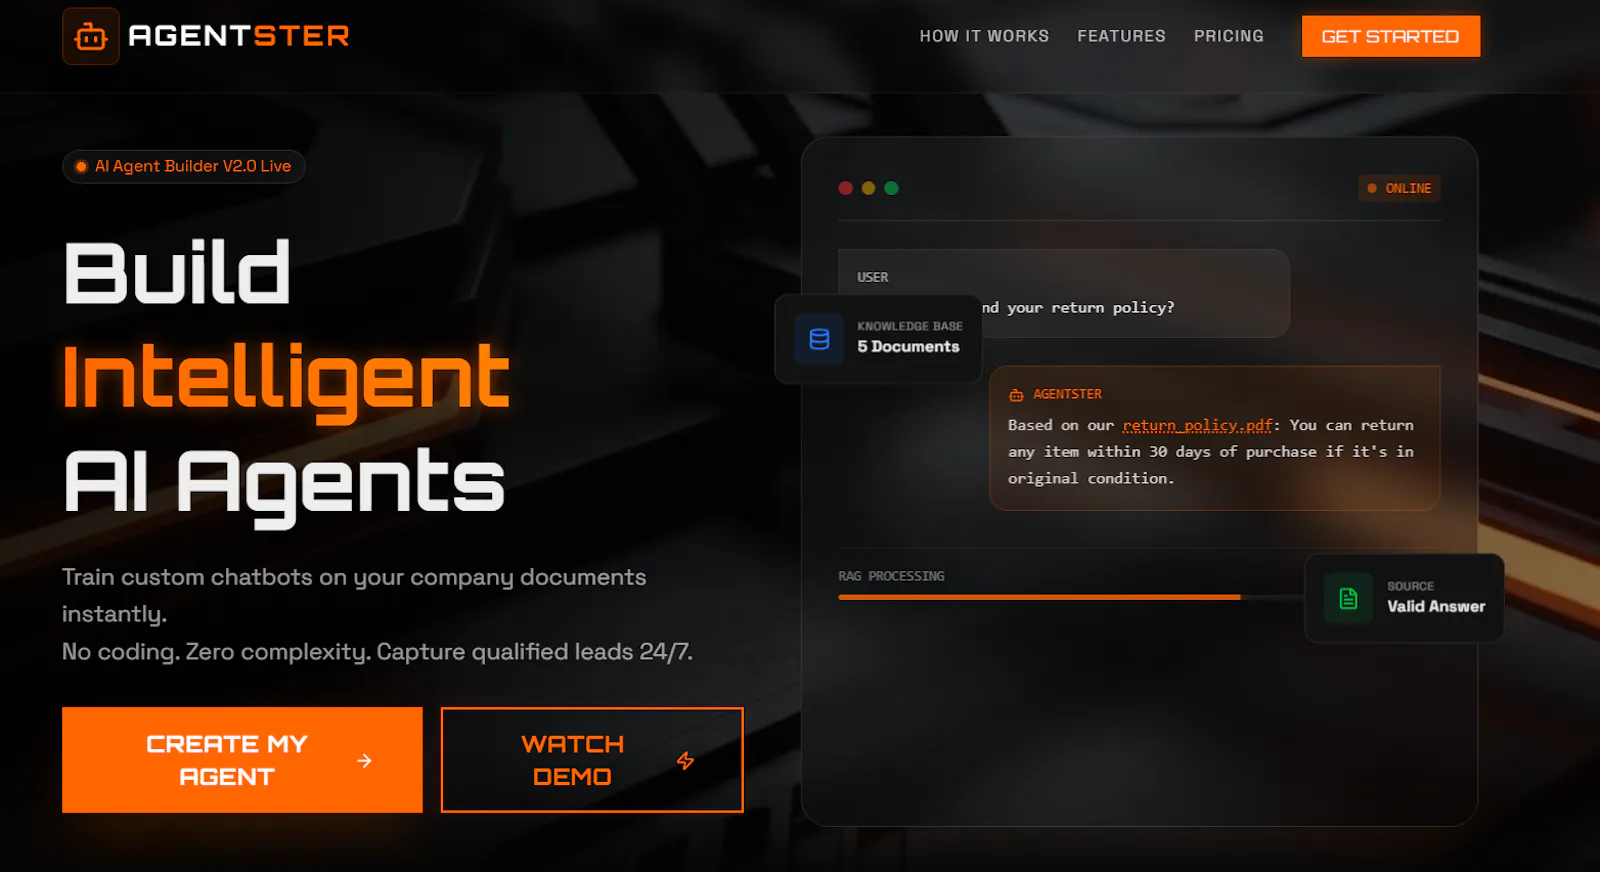Click the Watch Demo button
This screenshot has height=872, width=1600.
click(592, 760)
